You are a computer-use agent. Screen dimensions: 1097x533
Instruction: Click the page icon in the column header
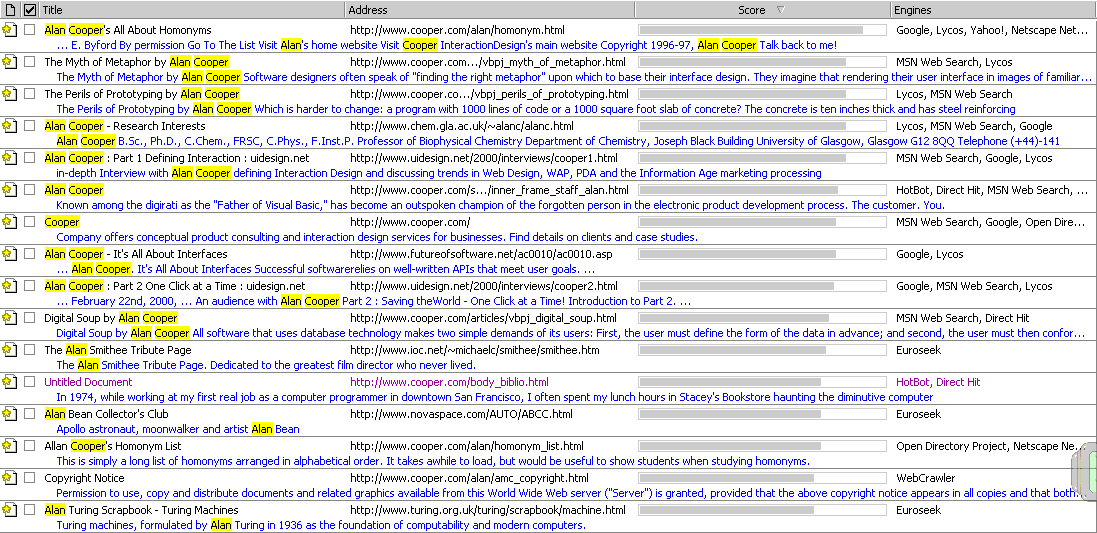point(9,10)
